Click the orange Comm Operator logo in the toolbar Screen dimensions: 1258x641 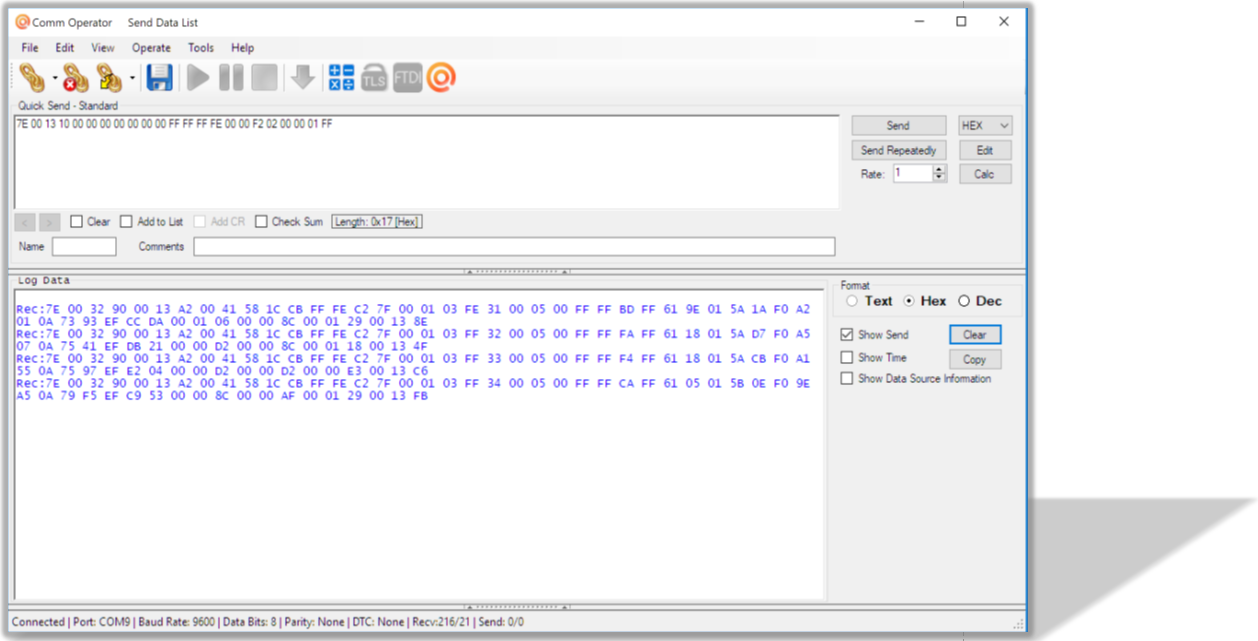(441, 77)
